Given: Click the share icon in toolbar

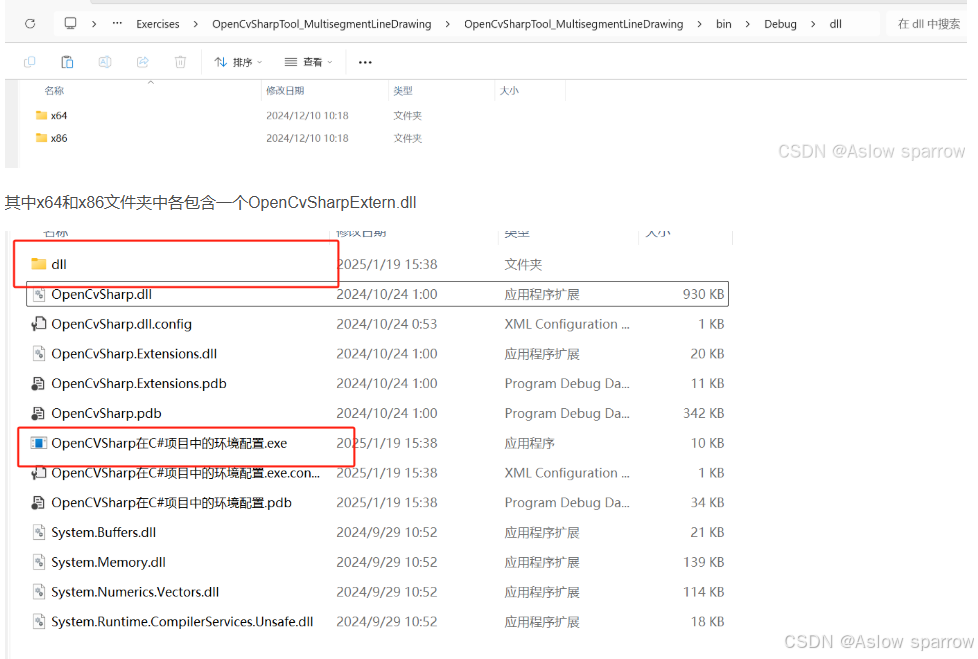Looking at the screenshot, I should tap(143, 62).
